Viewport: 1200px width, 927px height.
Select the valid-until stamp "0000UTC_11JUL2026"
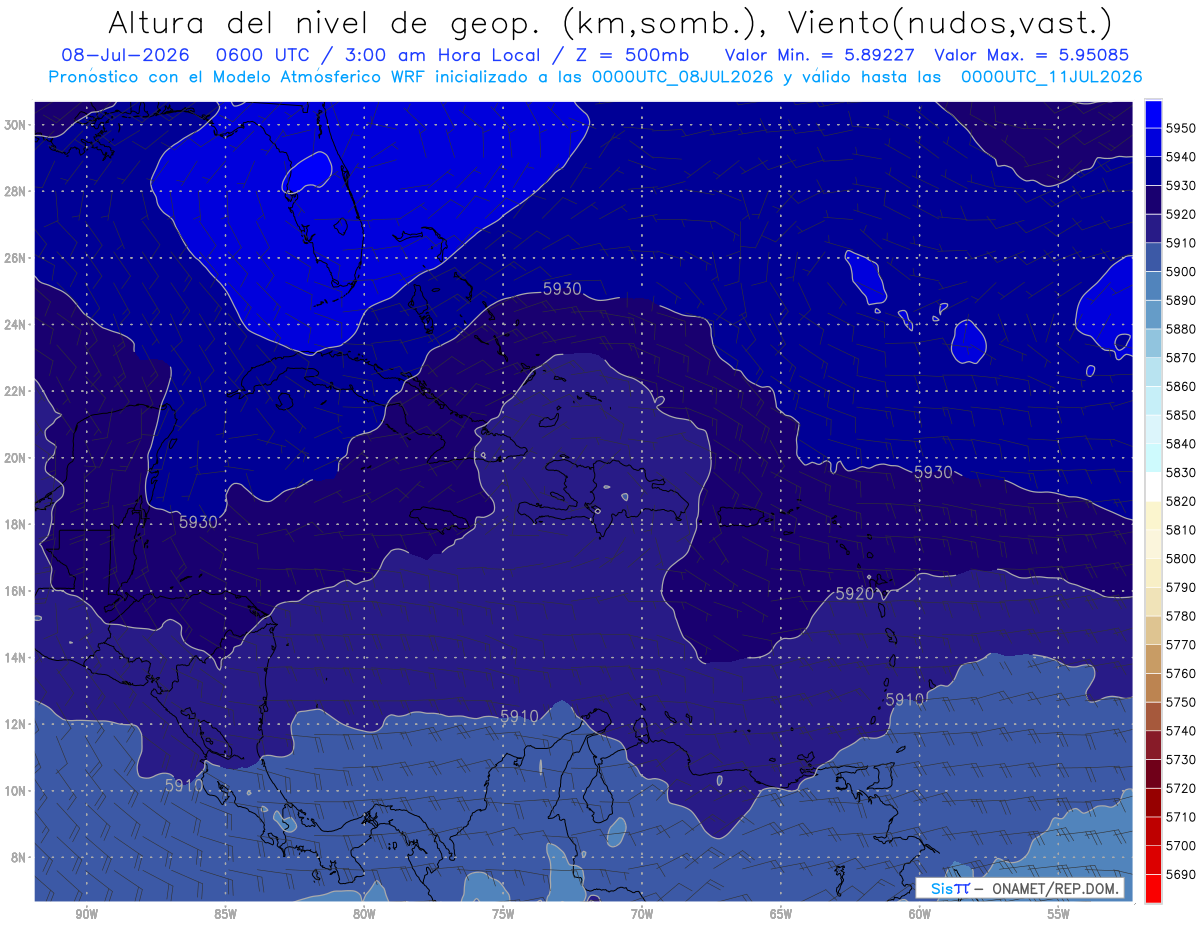(1051, 76)
